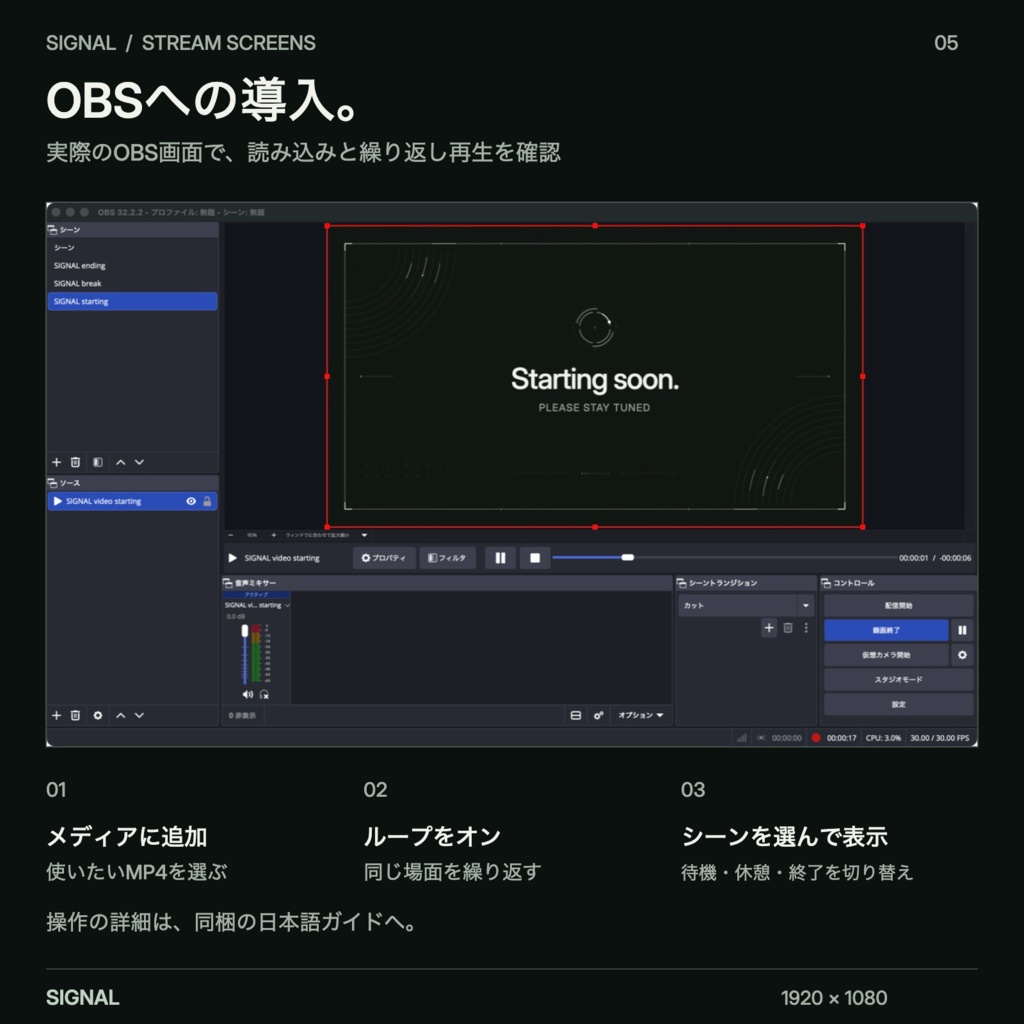The image size is (1024, 1024).
Task: Click the コントロール dock float icon
Action: coord(826,583)
